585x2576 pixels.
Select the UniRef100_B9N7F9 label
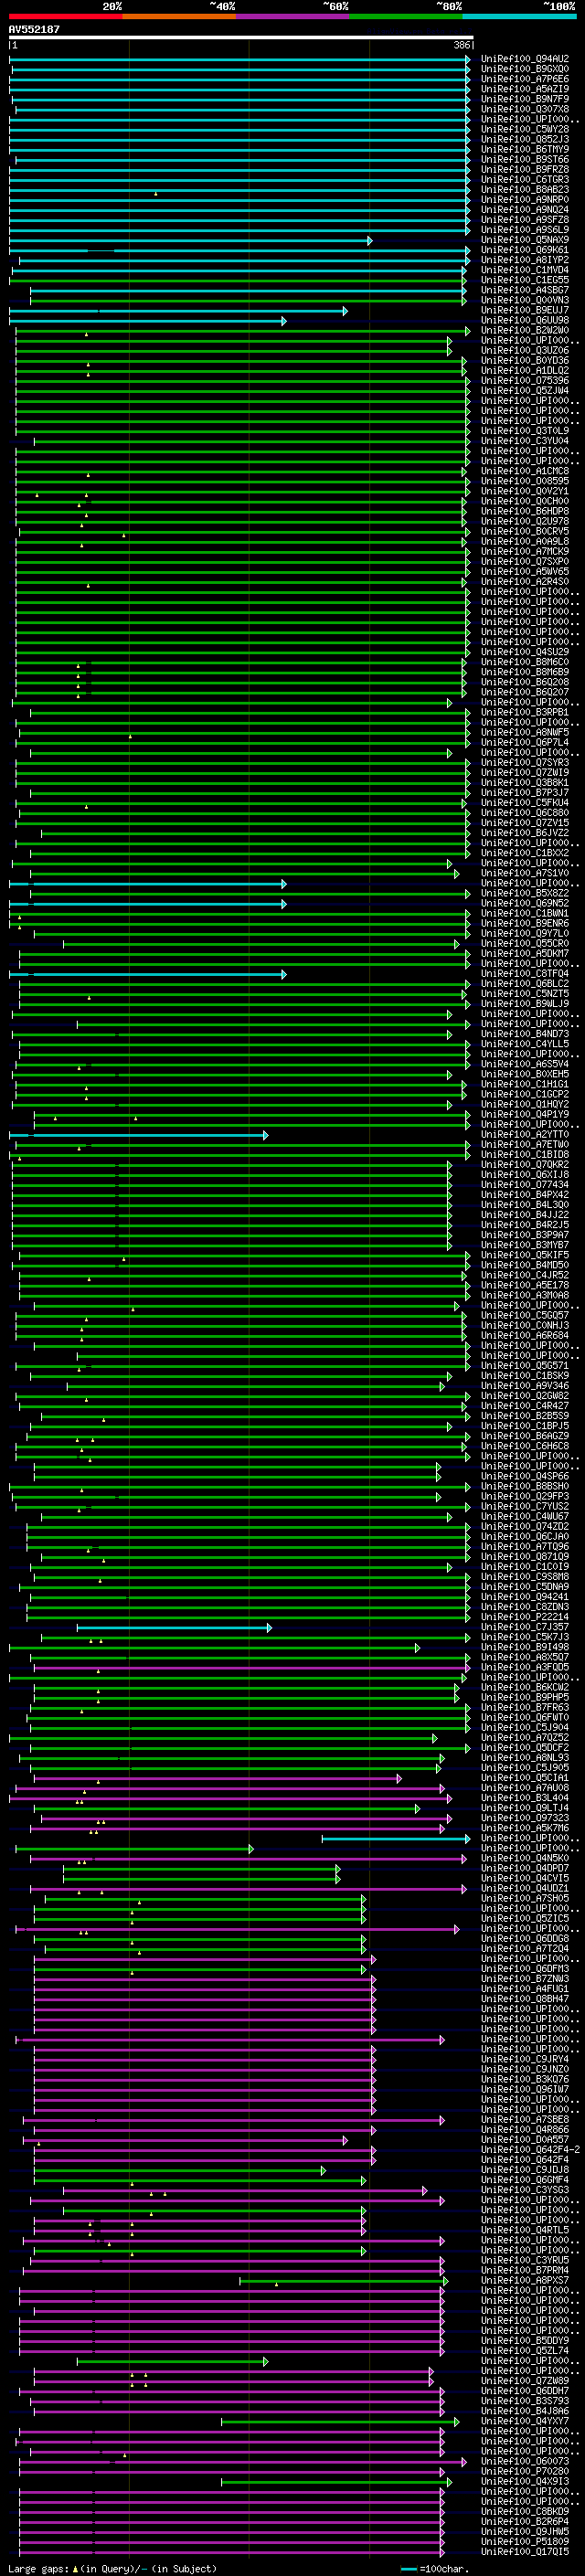click(x=525, y=99)
